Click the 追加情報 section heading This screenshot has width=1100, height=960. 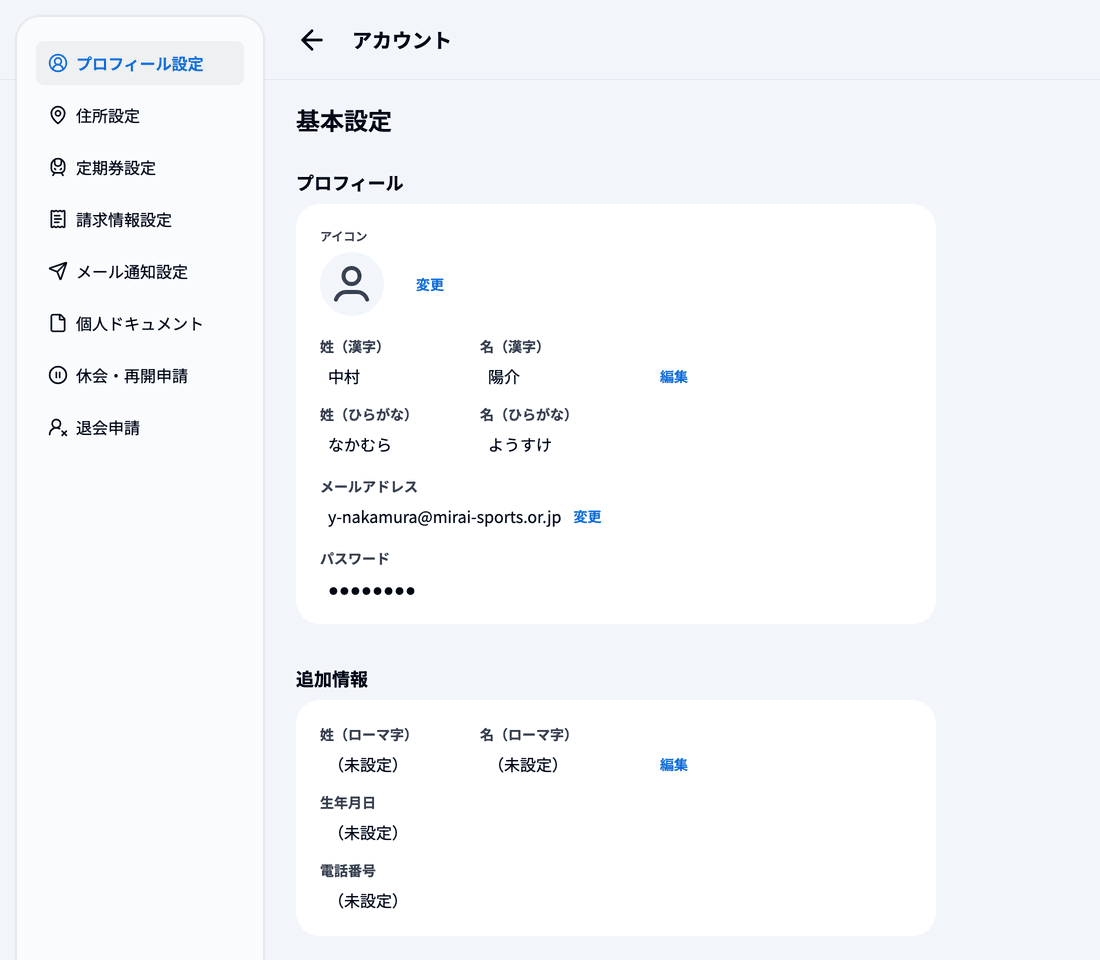pos(332,679)
